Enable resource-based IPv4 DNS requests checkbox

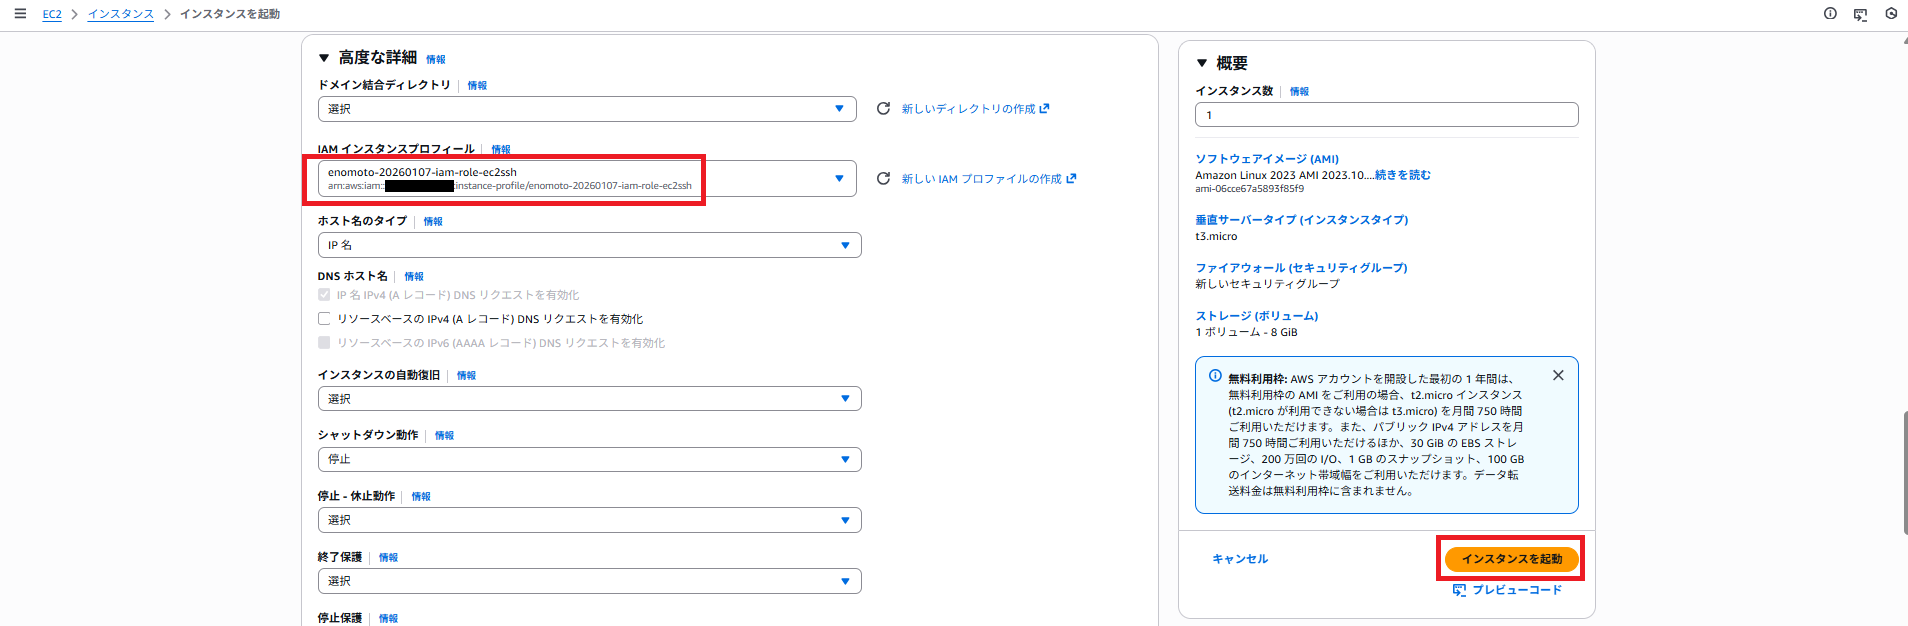[x=324, y=319]
